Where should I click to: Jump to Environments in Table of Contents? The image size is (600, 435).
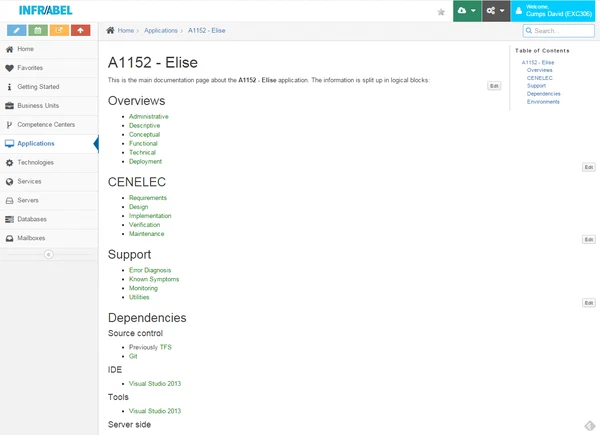coord(543,102)
